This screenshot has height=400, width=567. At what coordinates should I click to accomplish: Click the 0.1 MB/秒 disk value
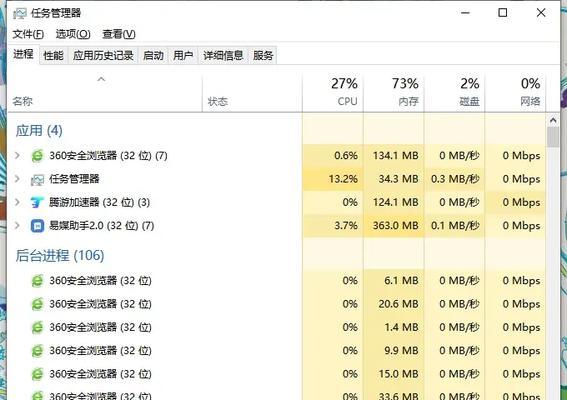pyautogui.click(x=455, y=226)
